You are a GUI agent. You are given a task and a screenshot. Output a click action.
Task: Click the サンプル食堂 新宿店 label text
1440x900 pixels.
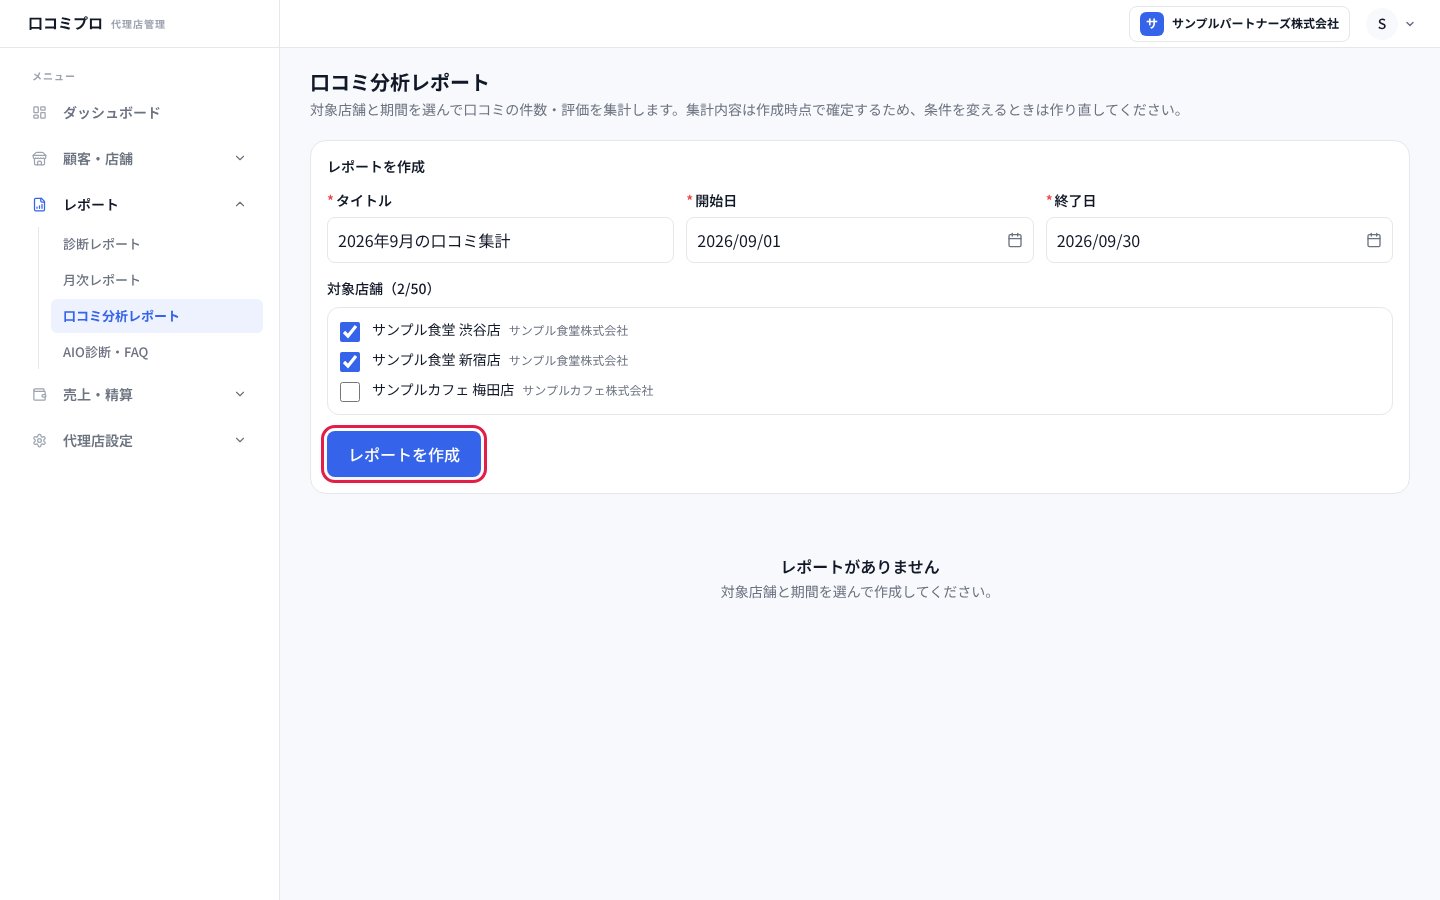pos(436,360)
